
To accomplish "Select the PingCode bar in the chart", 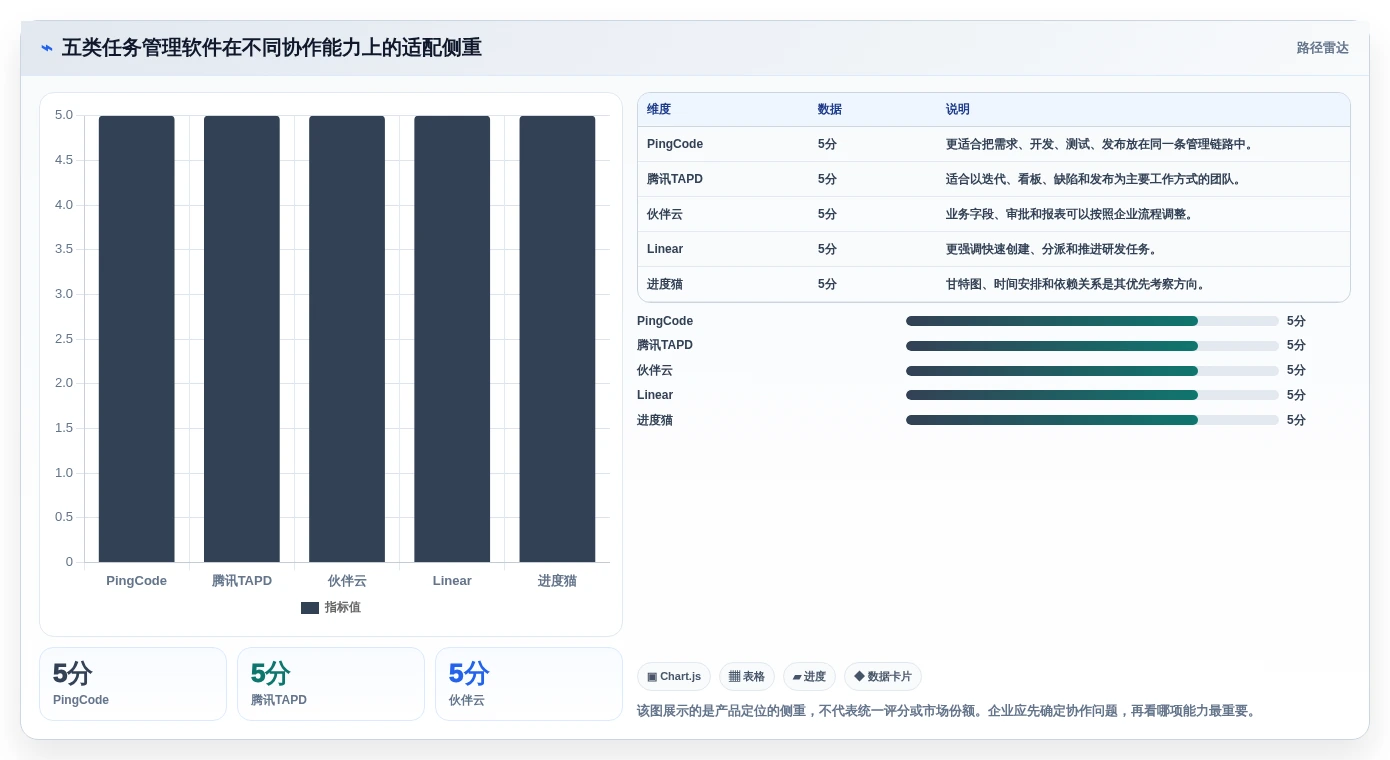I will (136, 339).
